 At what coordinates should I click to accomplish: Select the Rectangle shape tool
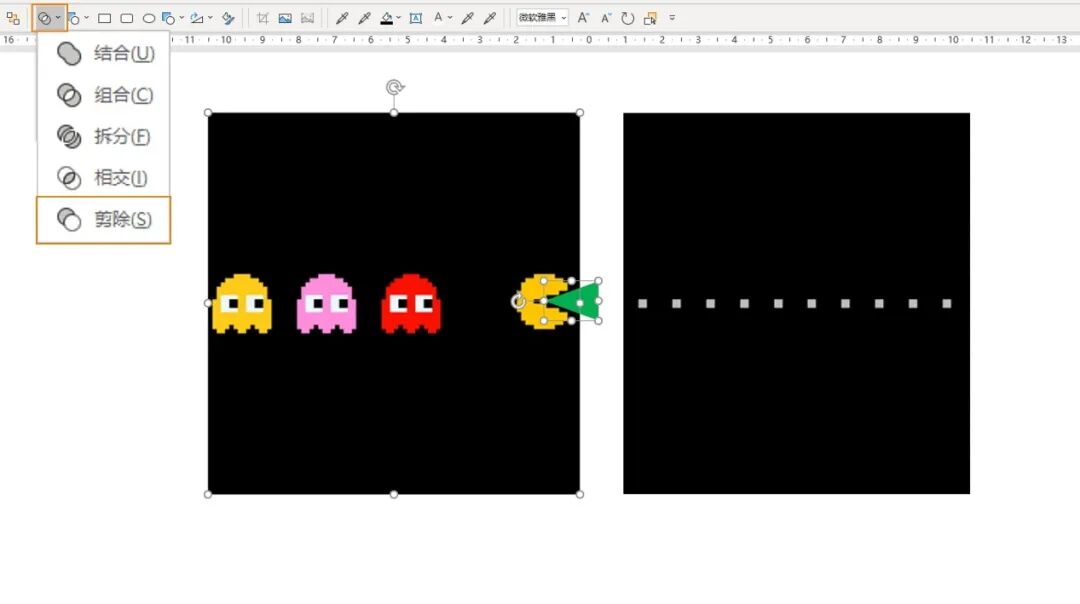[x=105, y=19]
